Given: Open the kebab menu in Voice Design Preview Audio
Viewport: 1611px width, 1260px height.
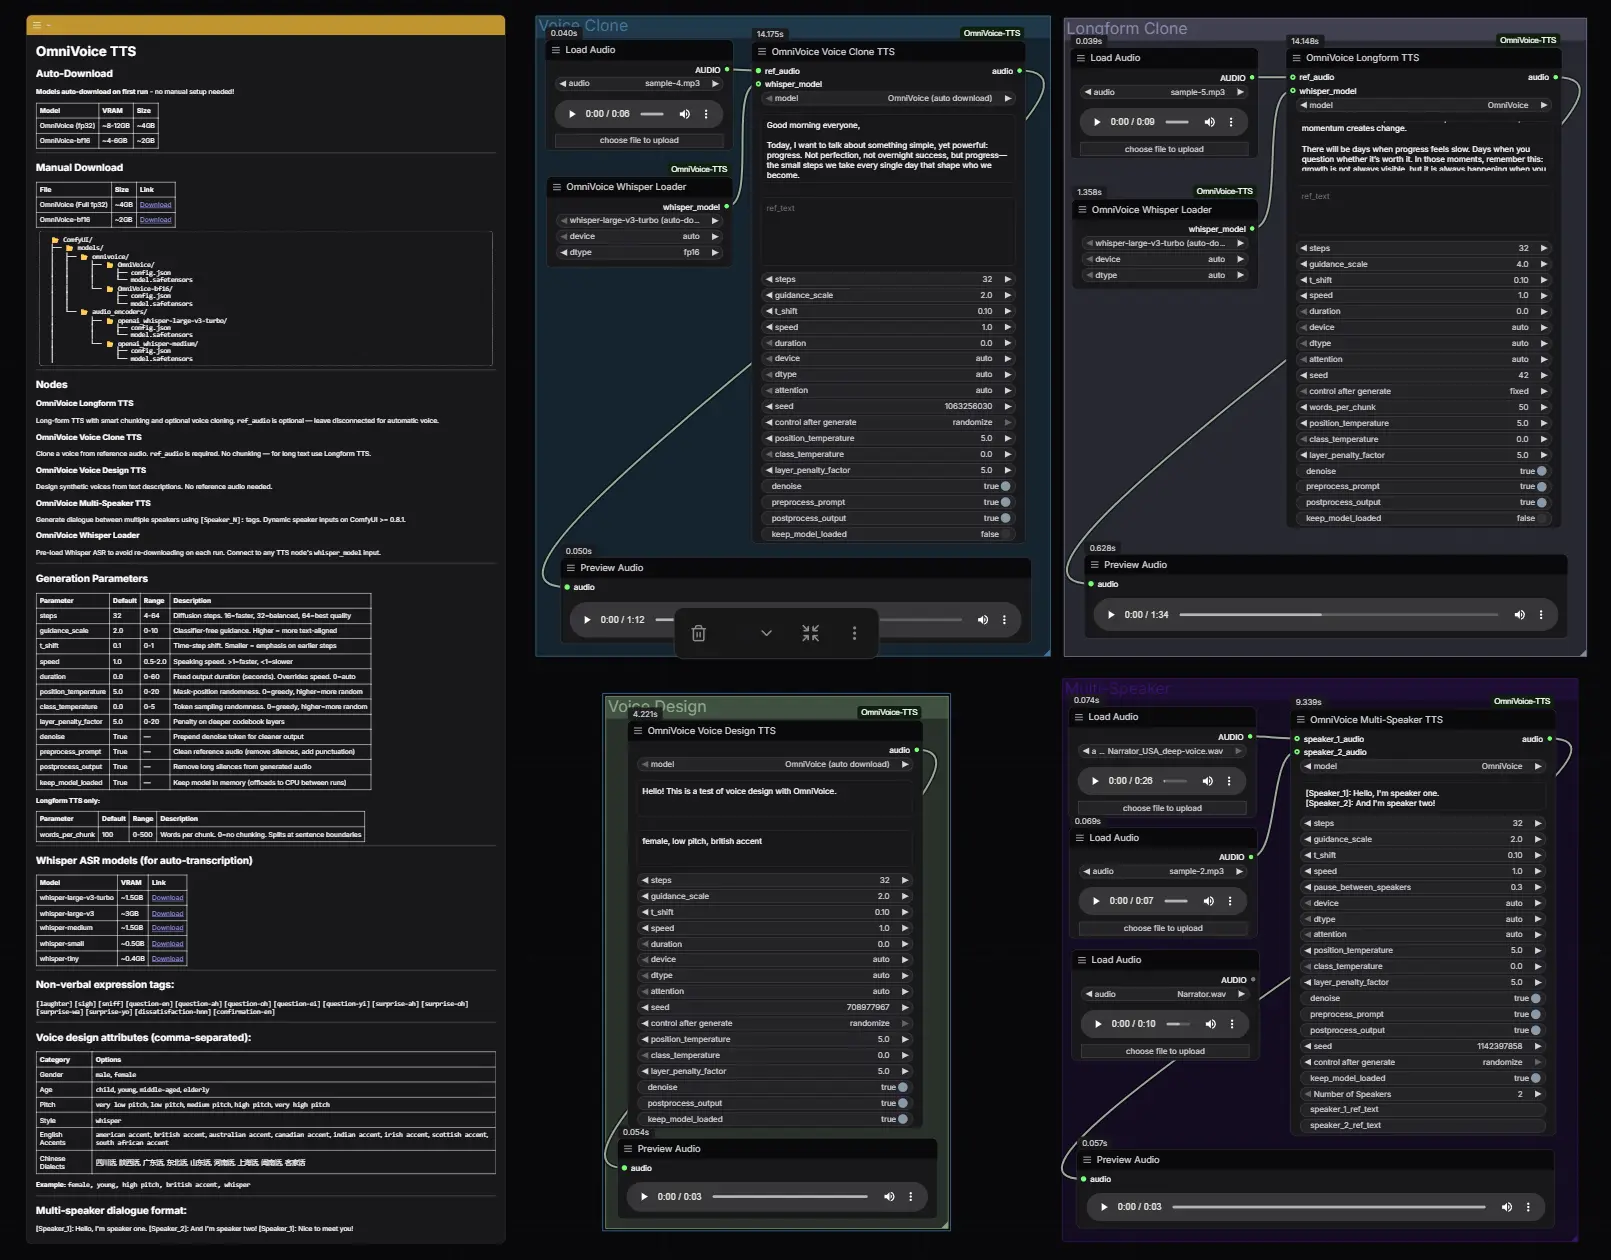Looking at the screenshot, I should (910, 1196).
